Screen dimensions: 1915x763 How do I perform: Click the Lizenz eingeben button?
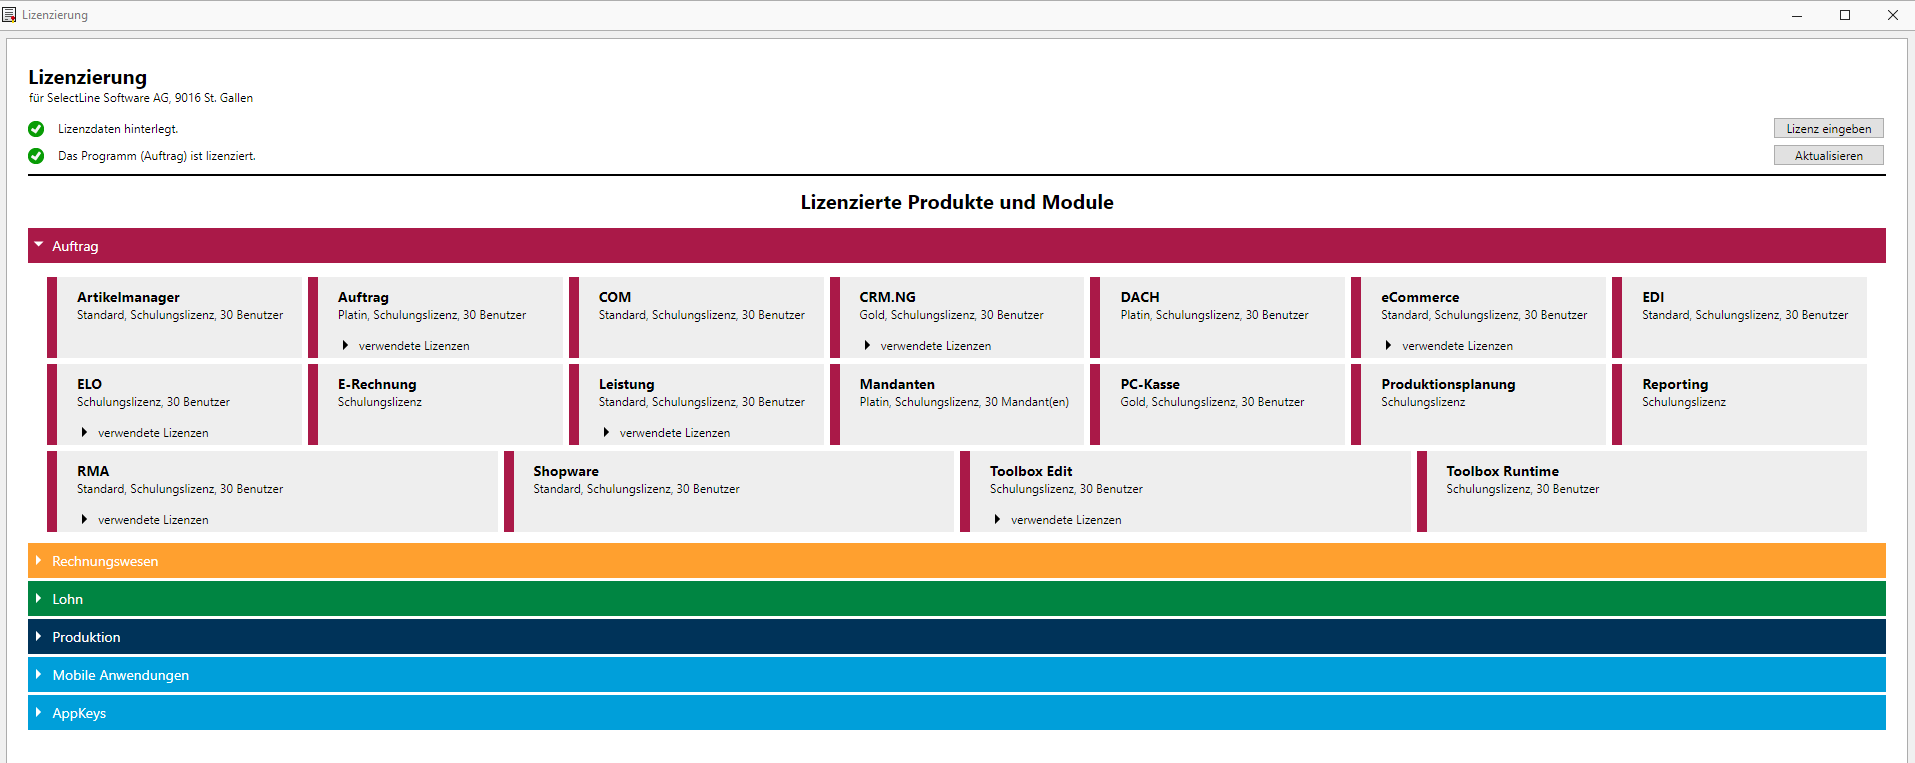[1828, 128]
